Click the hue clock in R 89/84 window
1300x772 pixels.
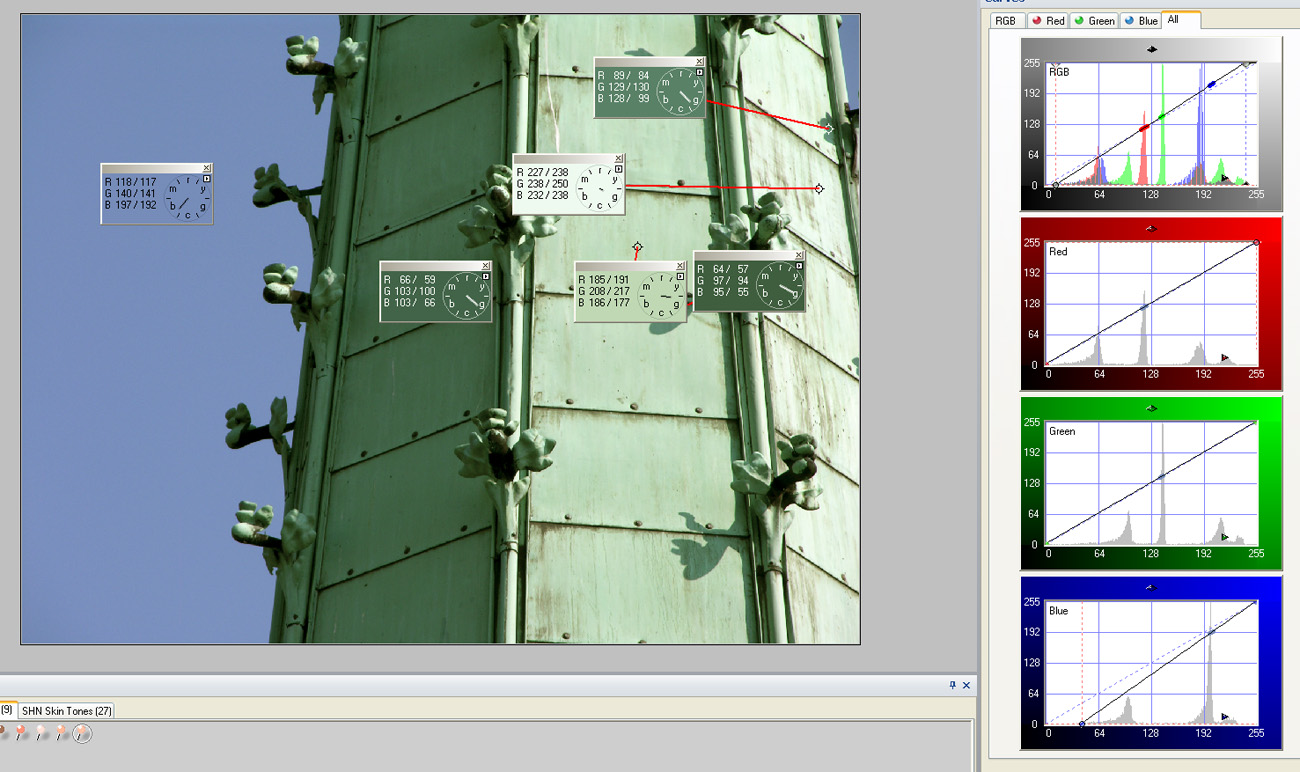[680, 92]
